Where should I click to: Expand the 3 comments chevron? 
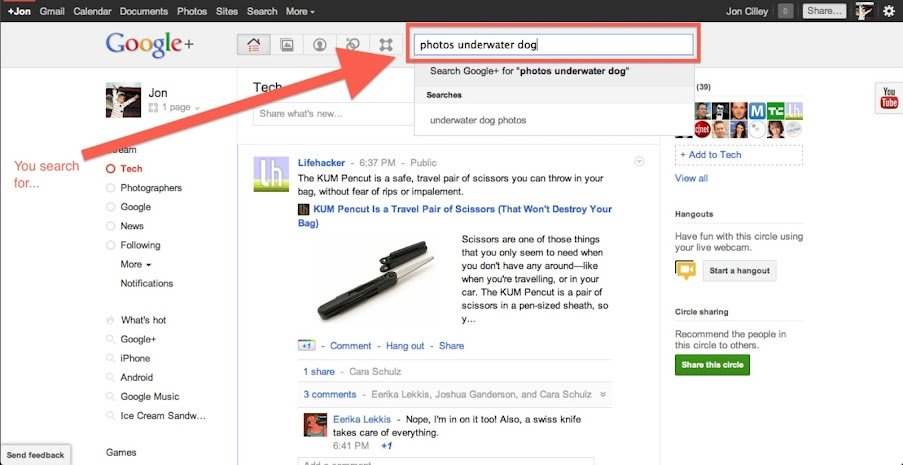603,395
